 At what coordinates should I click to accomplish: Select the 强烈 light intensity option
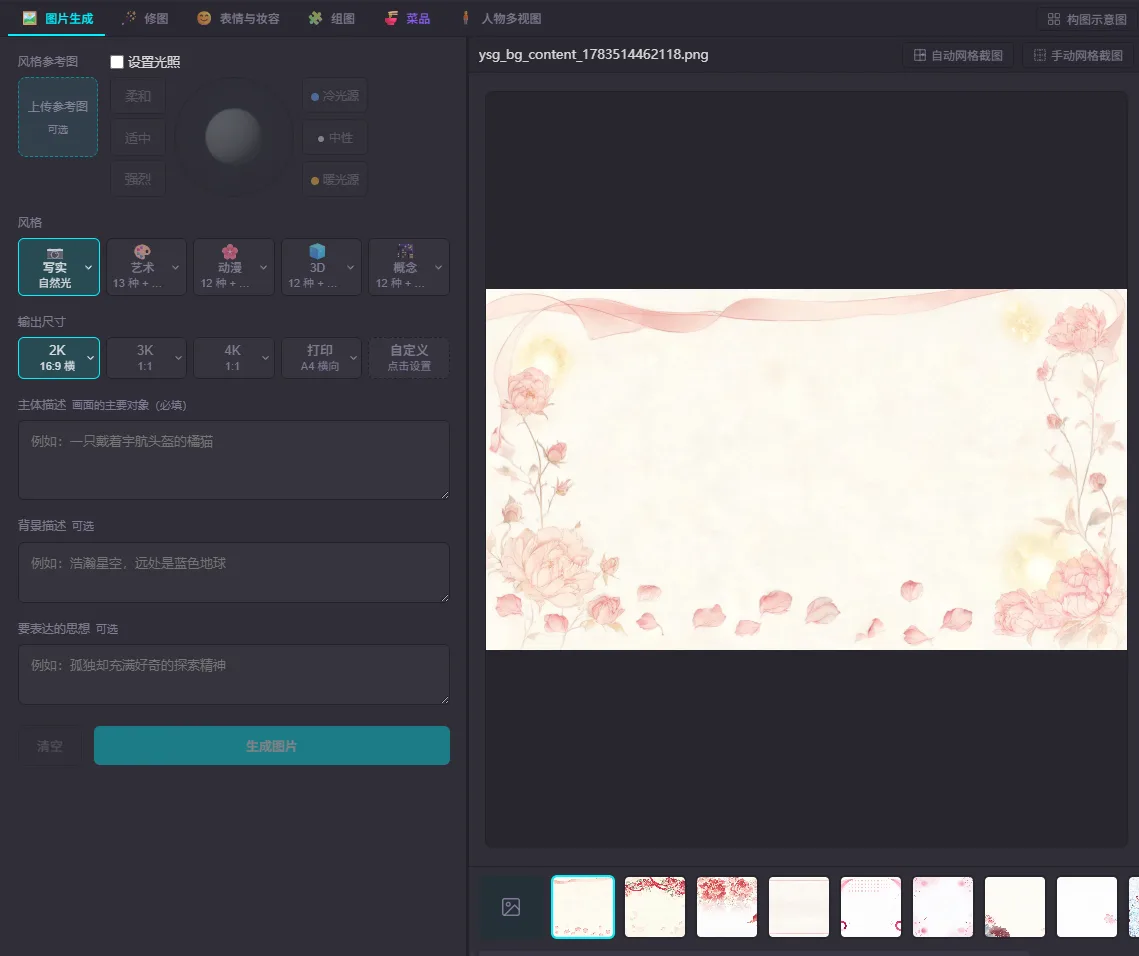pyautogui.click(x=138, y=179)
